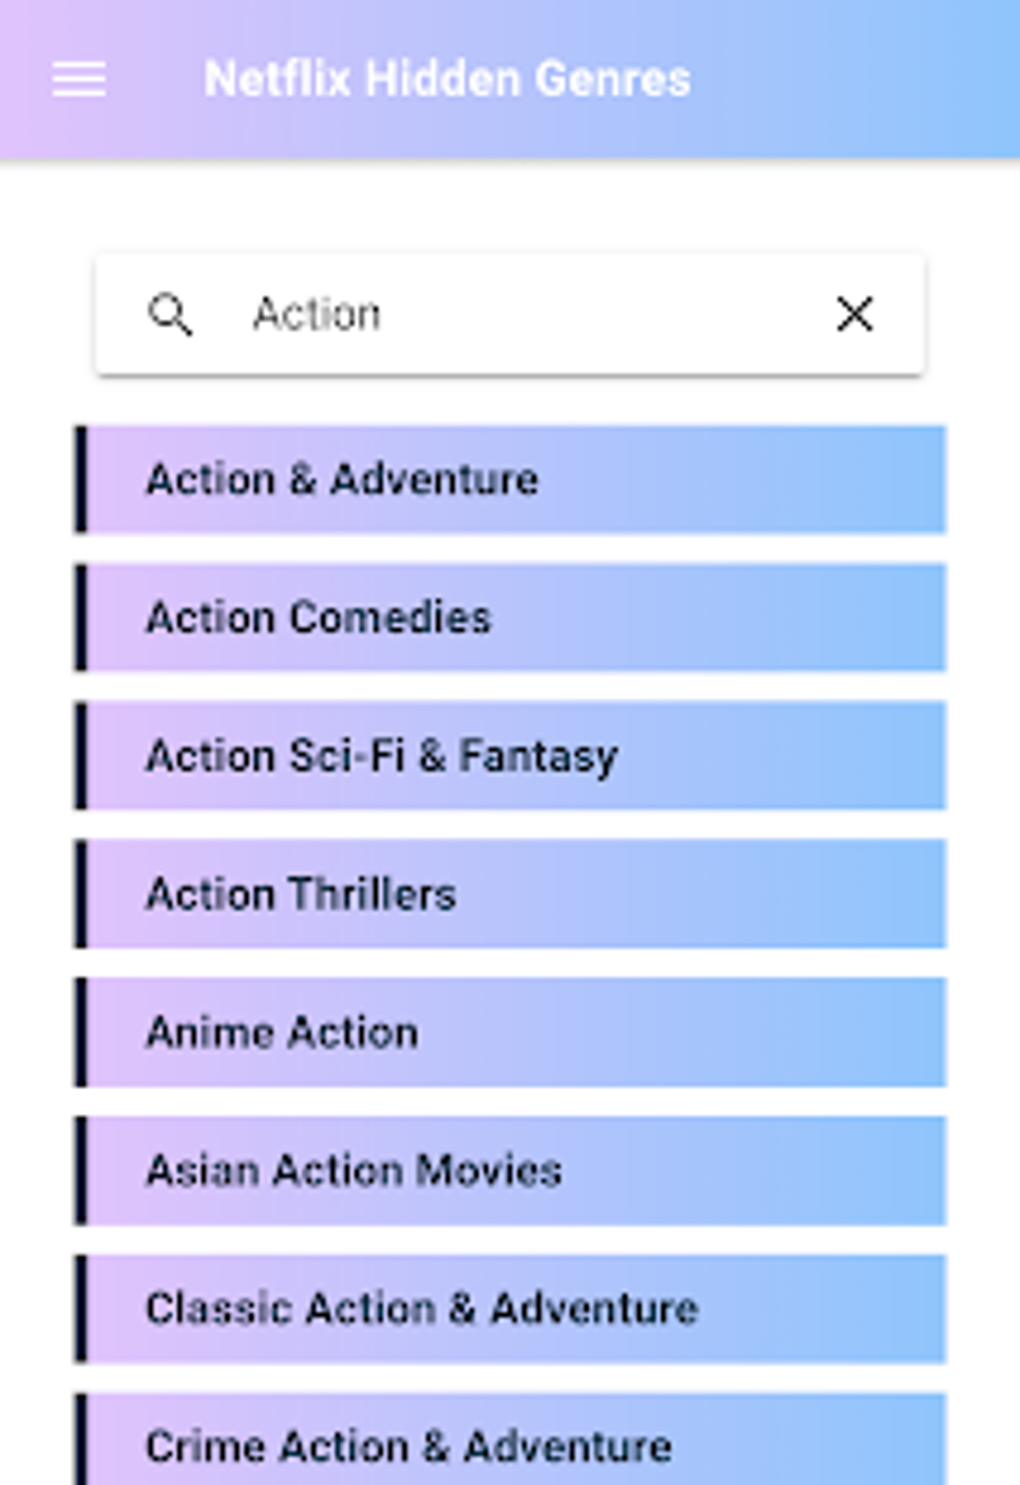Click the Netflix Hidden Genres title

tap(447, 79)
